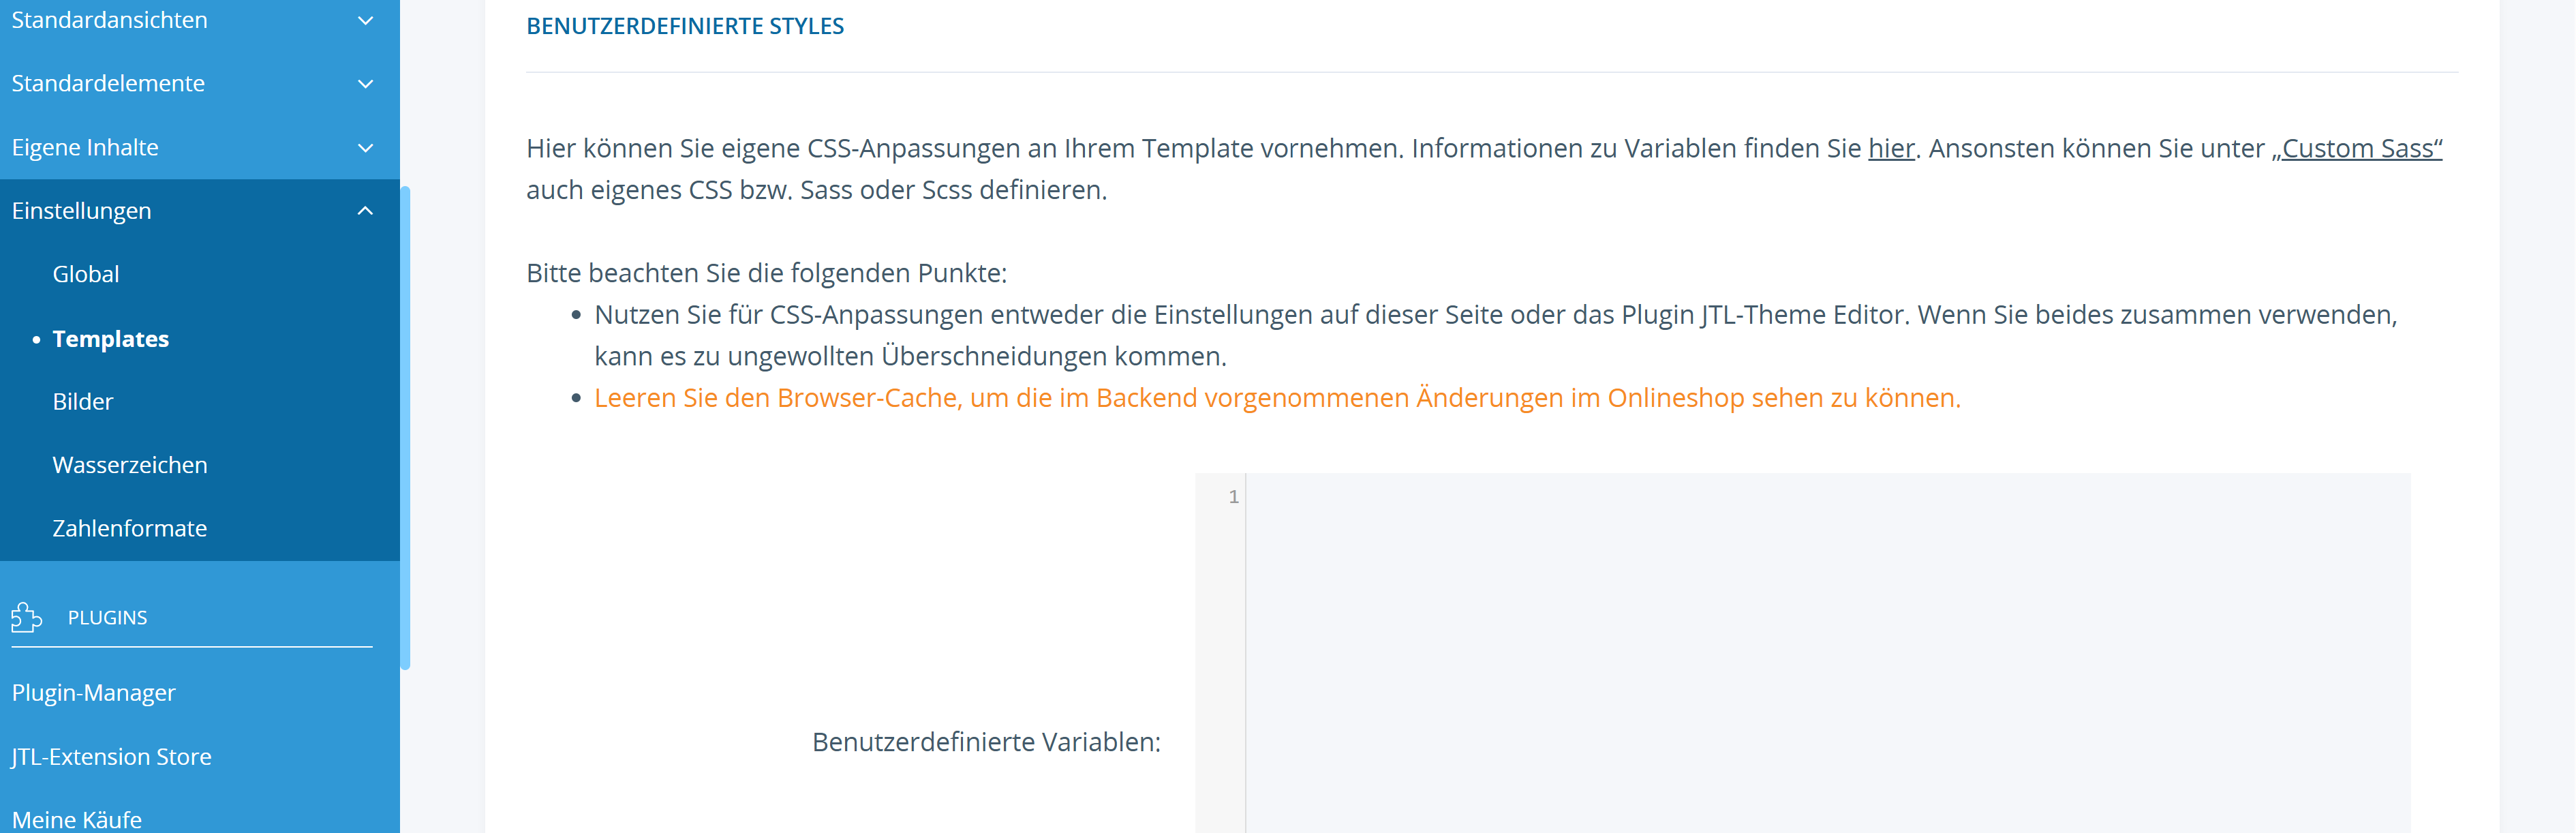Open the Bilder settings page
Screen dimensions: 2576x833
[x=83, y=402]
